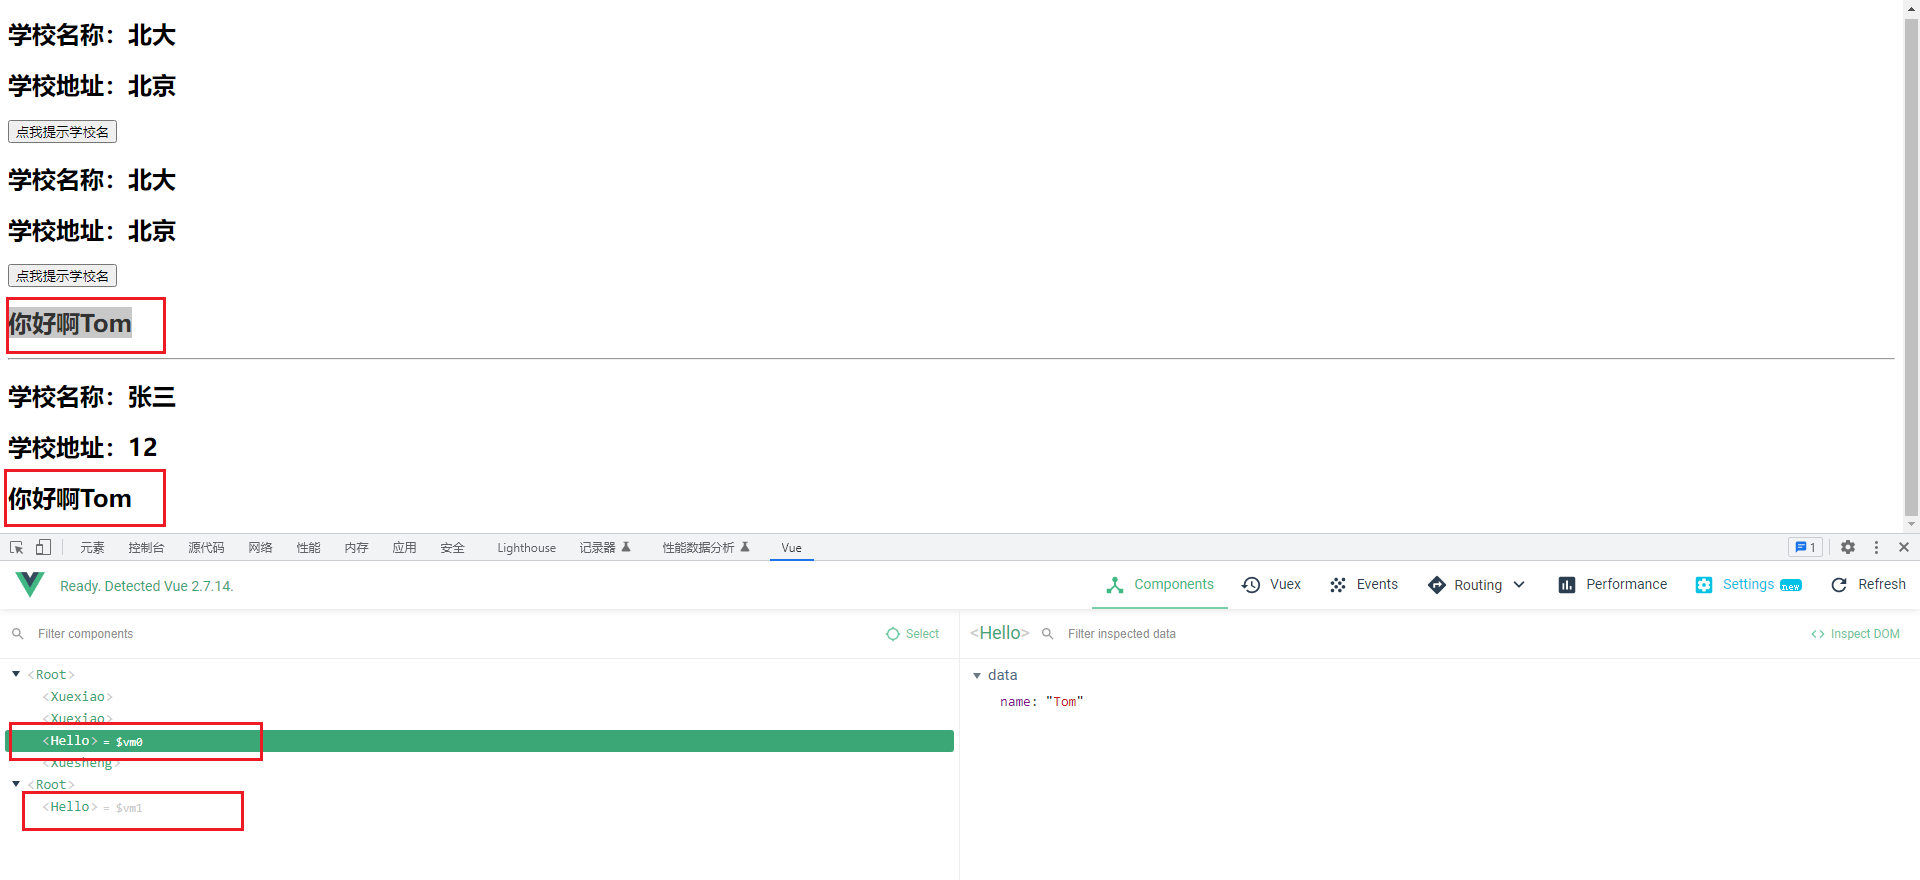Click the inspect element cursor icon

(17, 547)
